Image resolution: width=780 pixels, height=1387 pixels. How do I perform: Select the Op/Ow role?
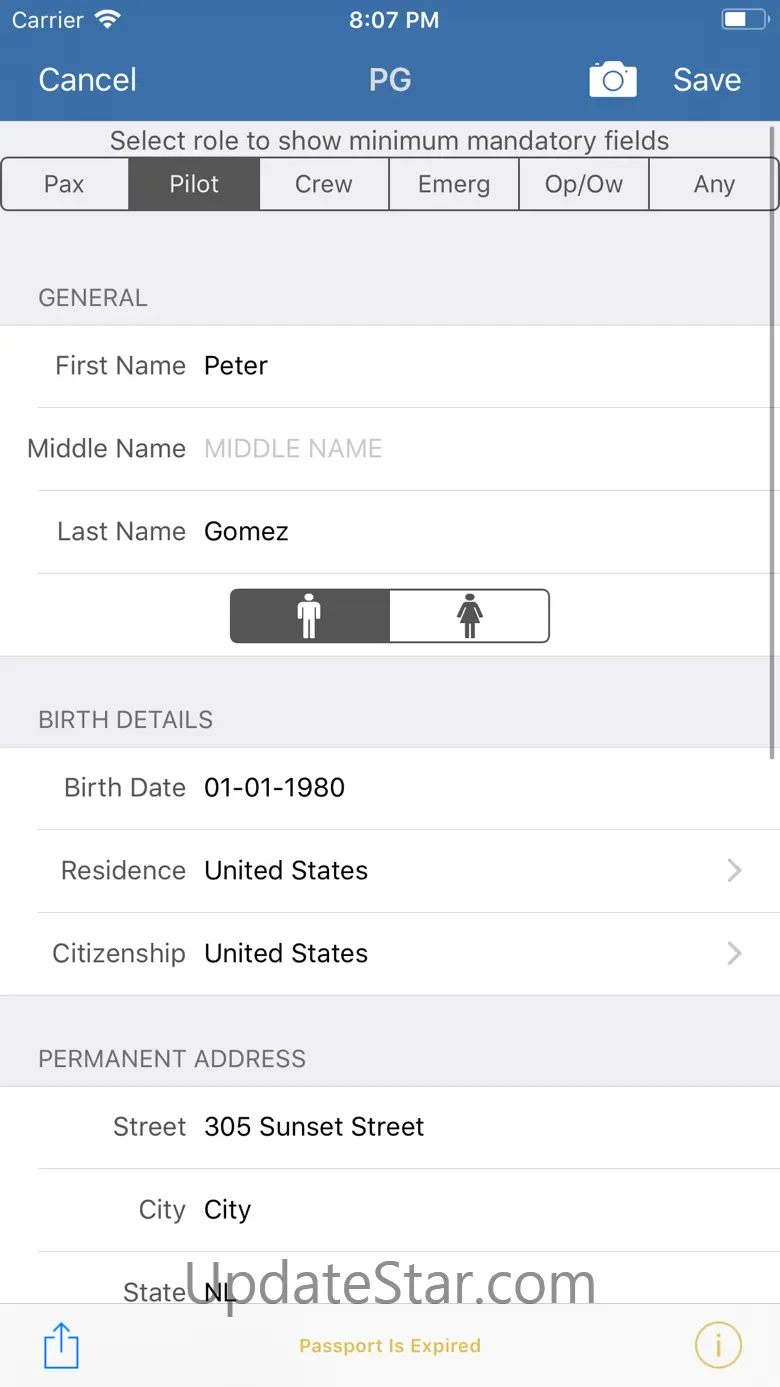584,184
